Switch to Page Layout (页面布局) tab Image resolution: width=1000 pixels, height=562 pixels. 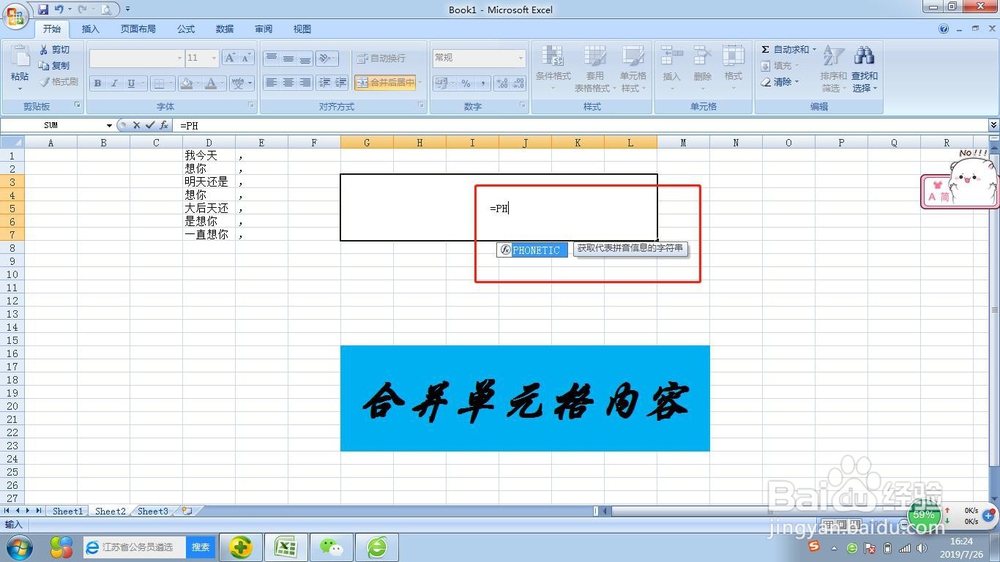[x=138, y=29]
